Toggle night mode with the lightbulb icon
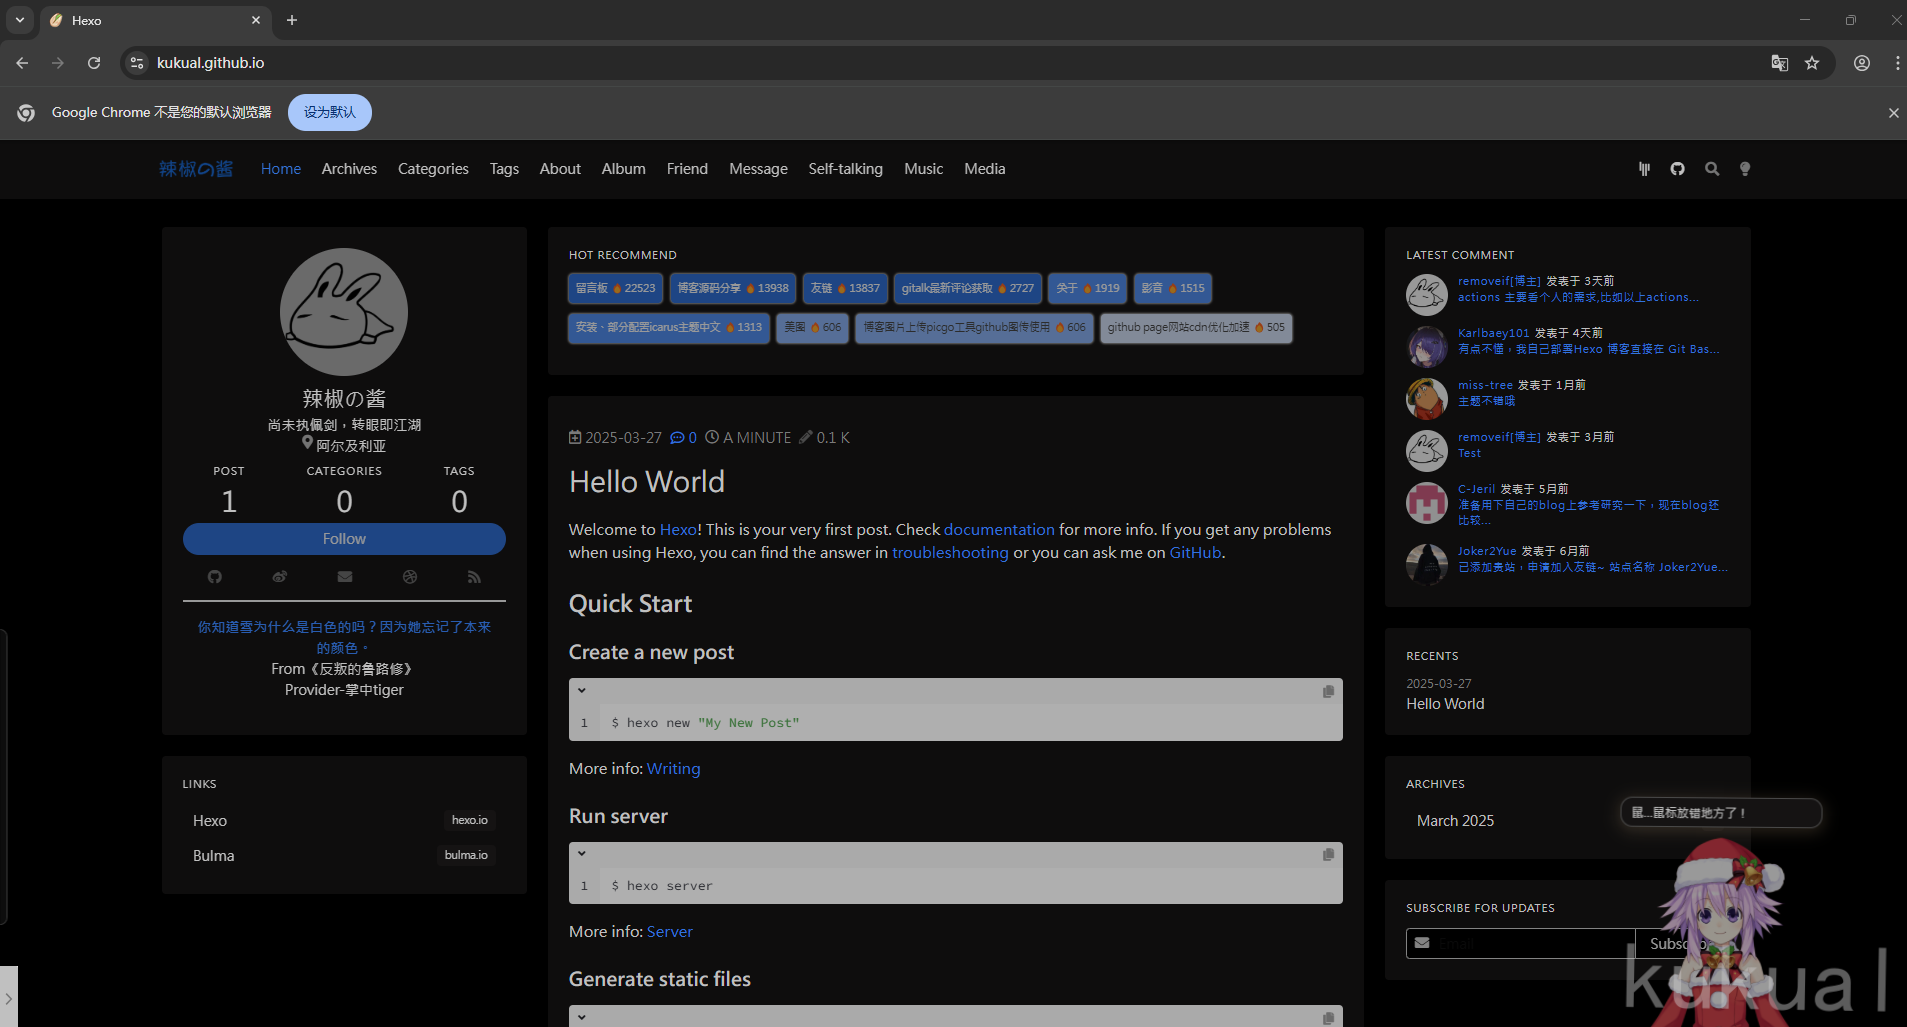Viewport: 1907px width, 1027px height. [x=1745, y=169]
